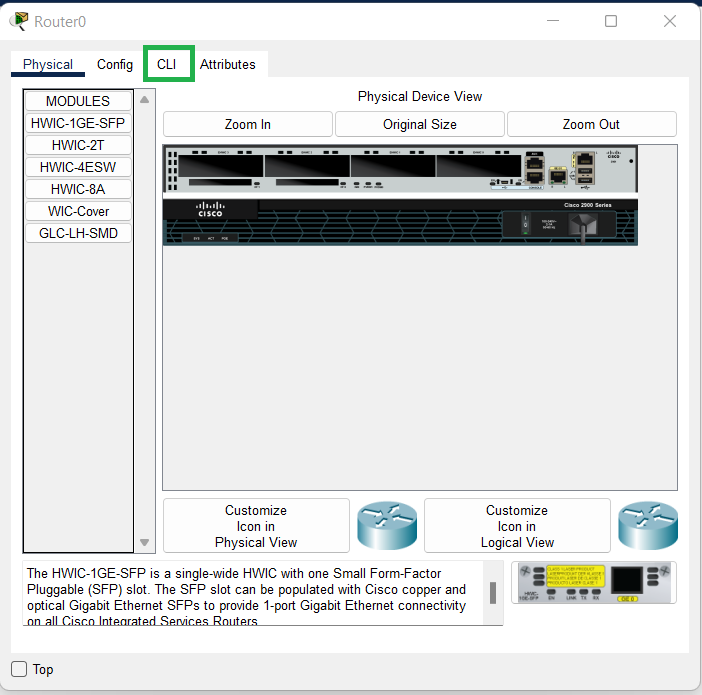Viewport: 702px width, 695px height.
Task: Click the Original Size button
Action: [x=419, y=124]
